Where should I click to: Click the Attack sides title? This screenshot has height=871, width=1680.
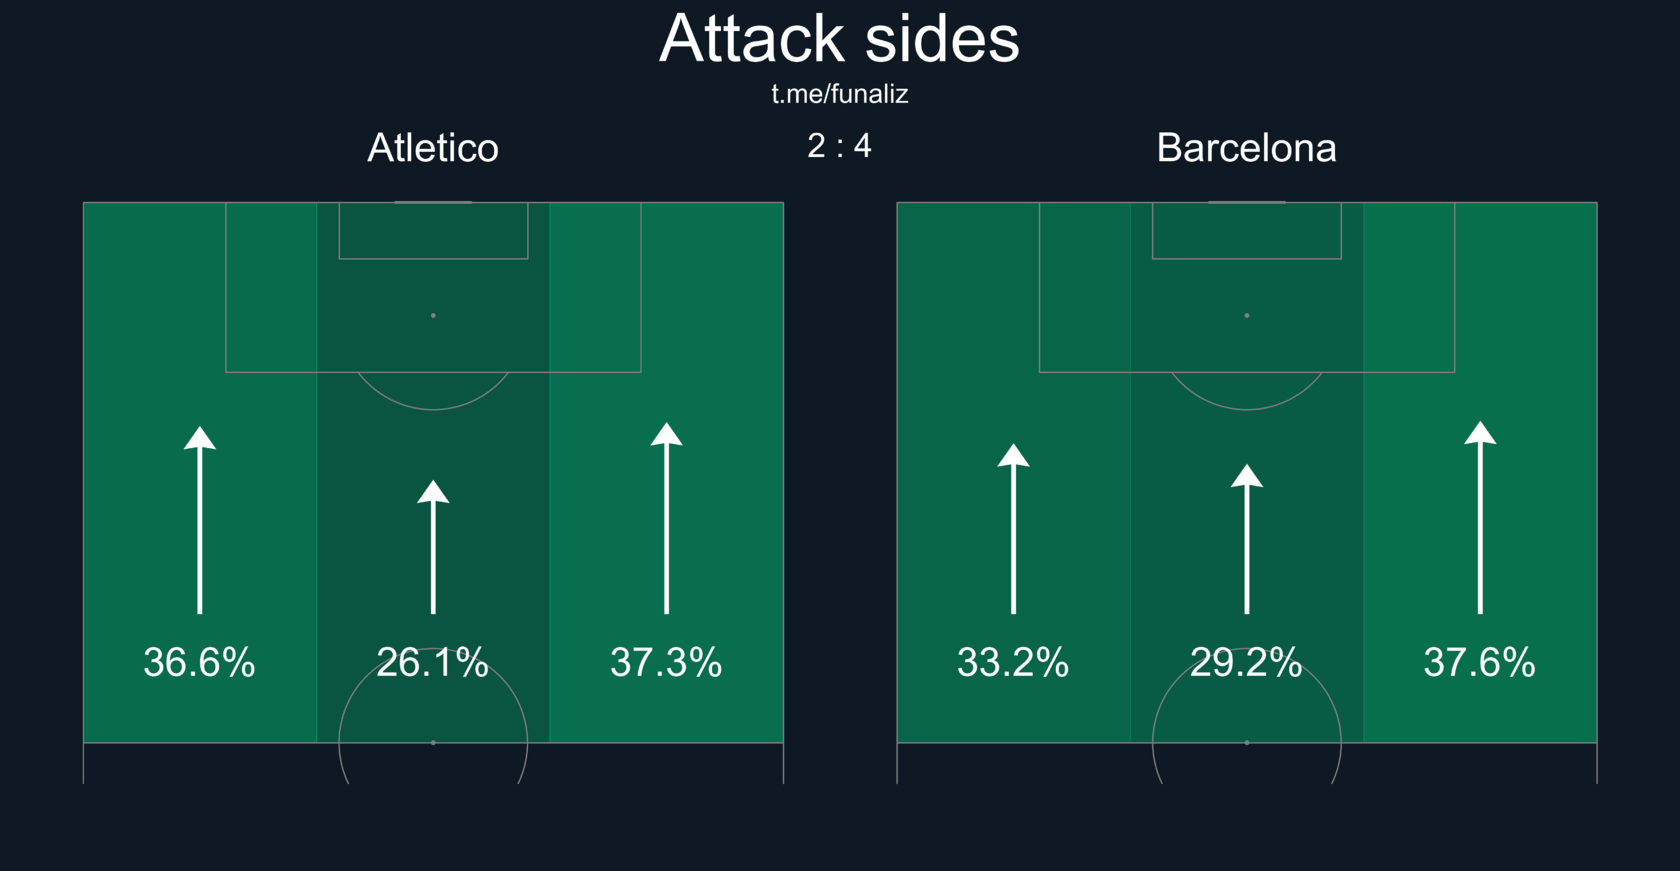839,39
